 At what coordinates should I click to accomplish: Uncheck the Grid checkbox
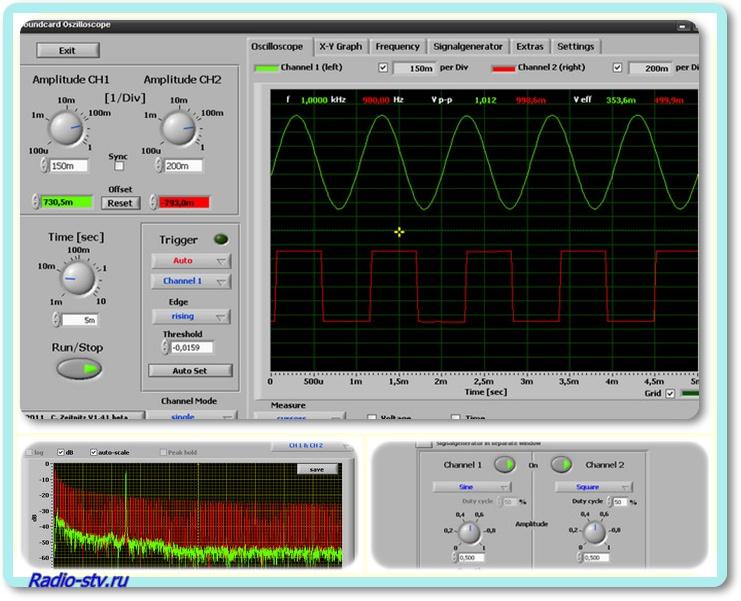coord(670,394)
